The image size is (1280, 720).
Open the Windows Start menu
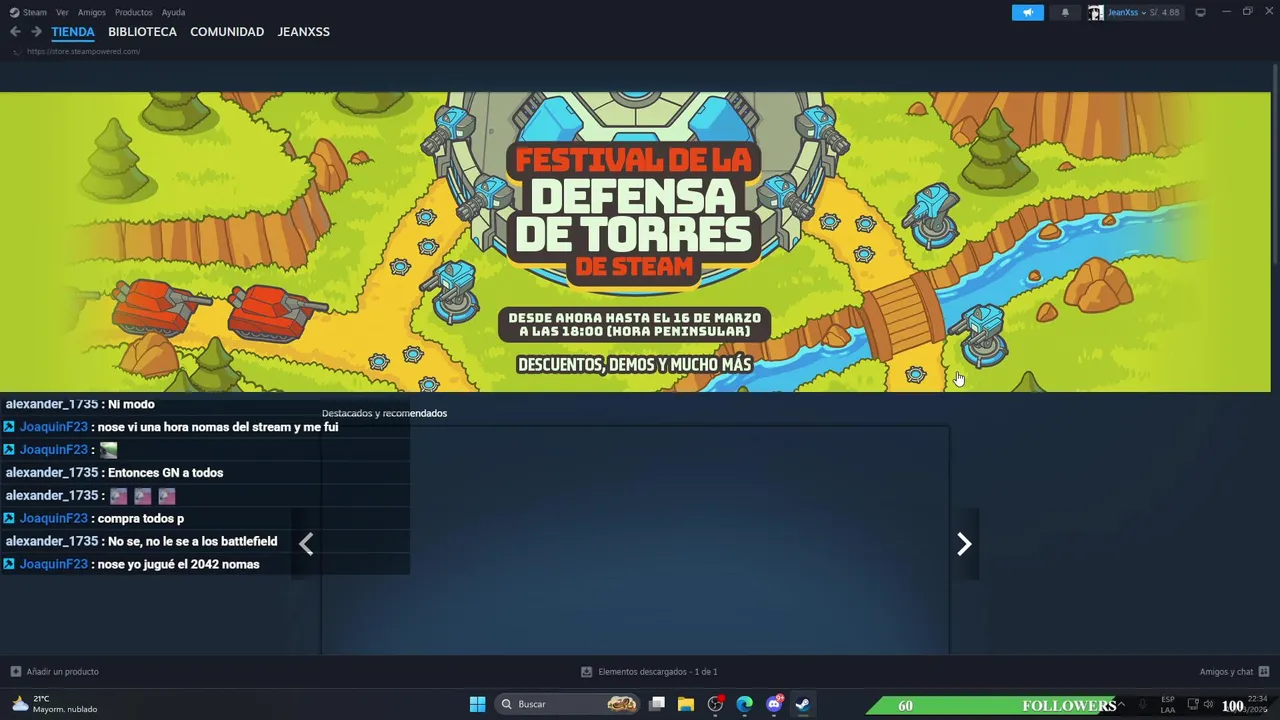tap(477, 704)
